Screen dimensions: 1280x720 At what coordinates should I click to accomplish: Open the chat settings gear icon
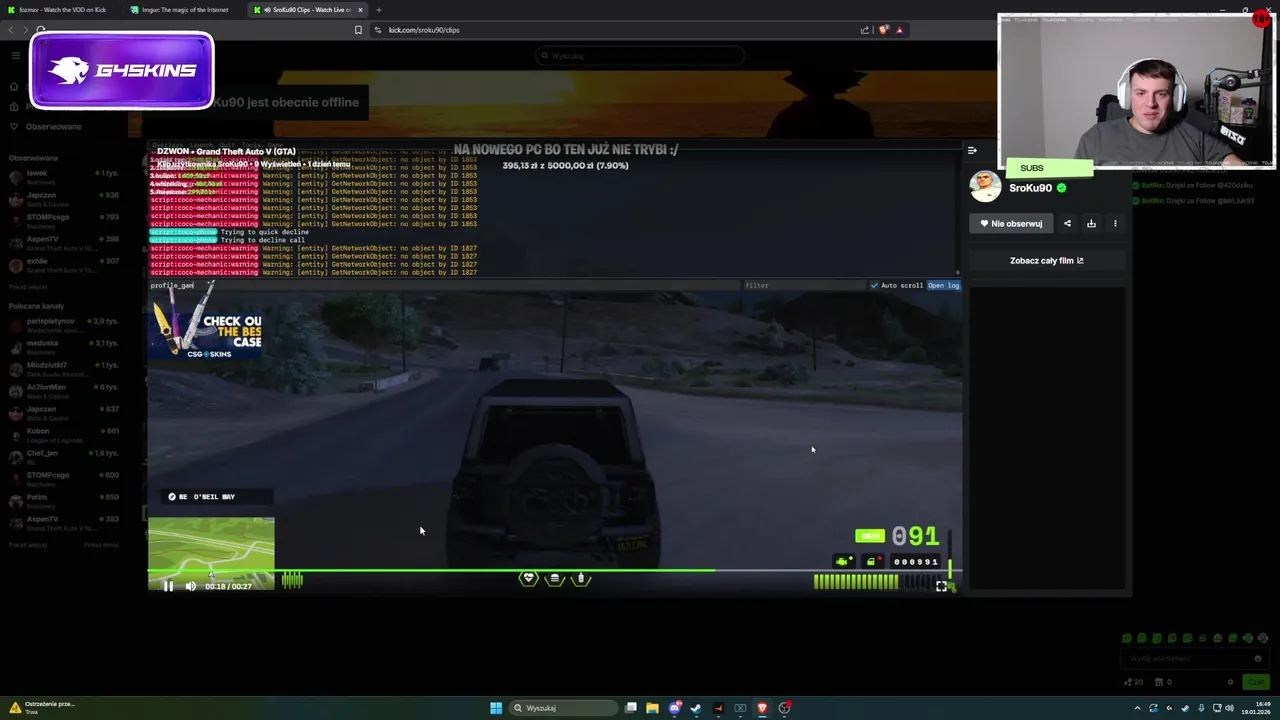click(x=1231, y=682)
